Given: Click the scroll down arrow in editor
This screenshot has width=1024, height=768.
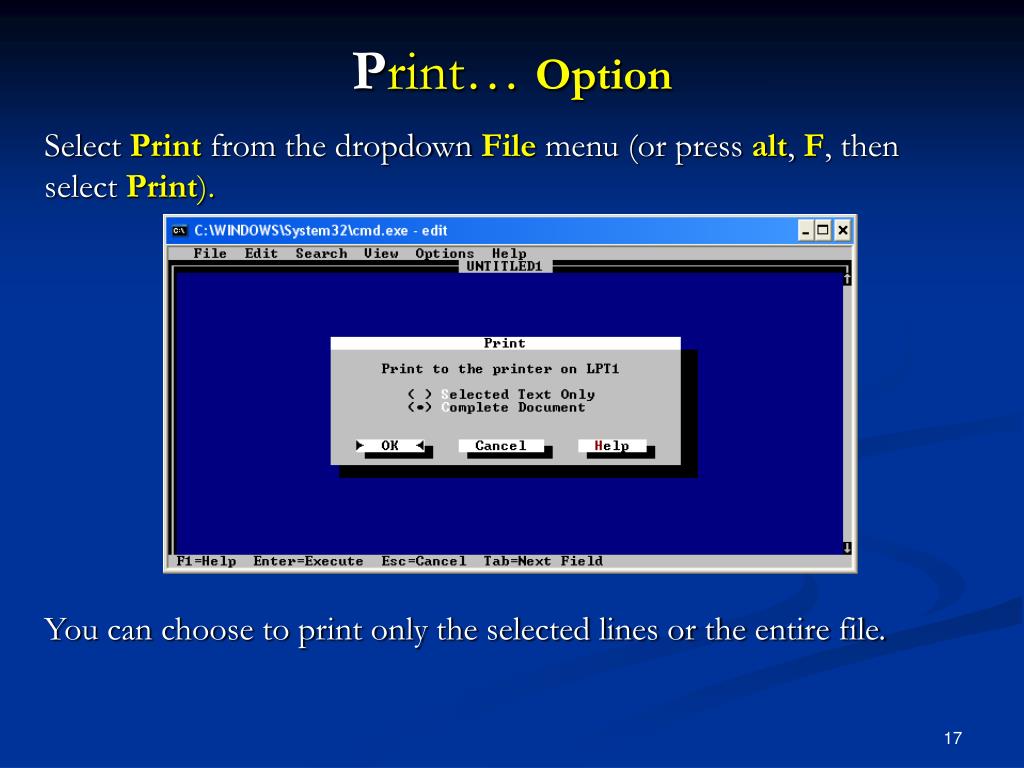Looking at the screenshot, I should point(847,548).
